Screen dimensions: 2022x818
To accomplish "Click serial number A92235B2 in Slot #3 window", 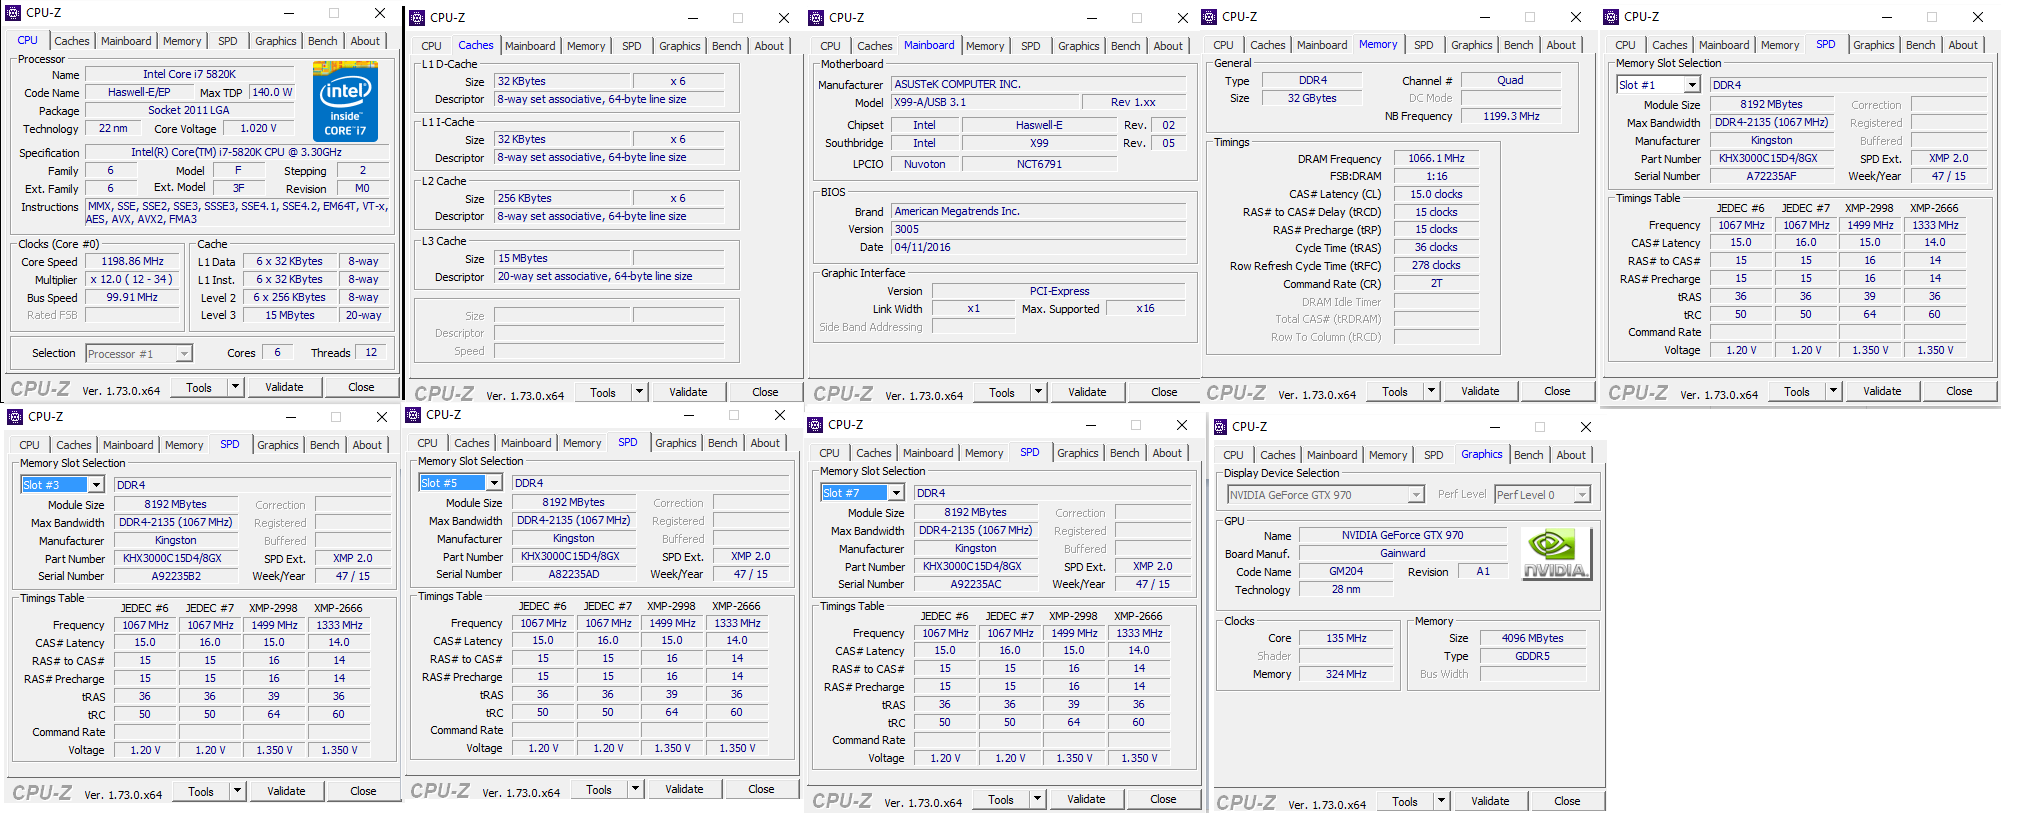I will tap(176, 576).
